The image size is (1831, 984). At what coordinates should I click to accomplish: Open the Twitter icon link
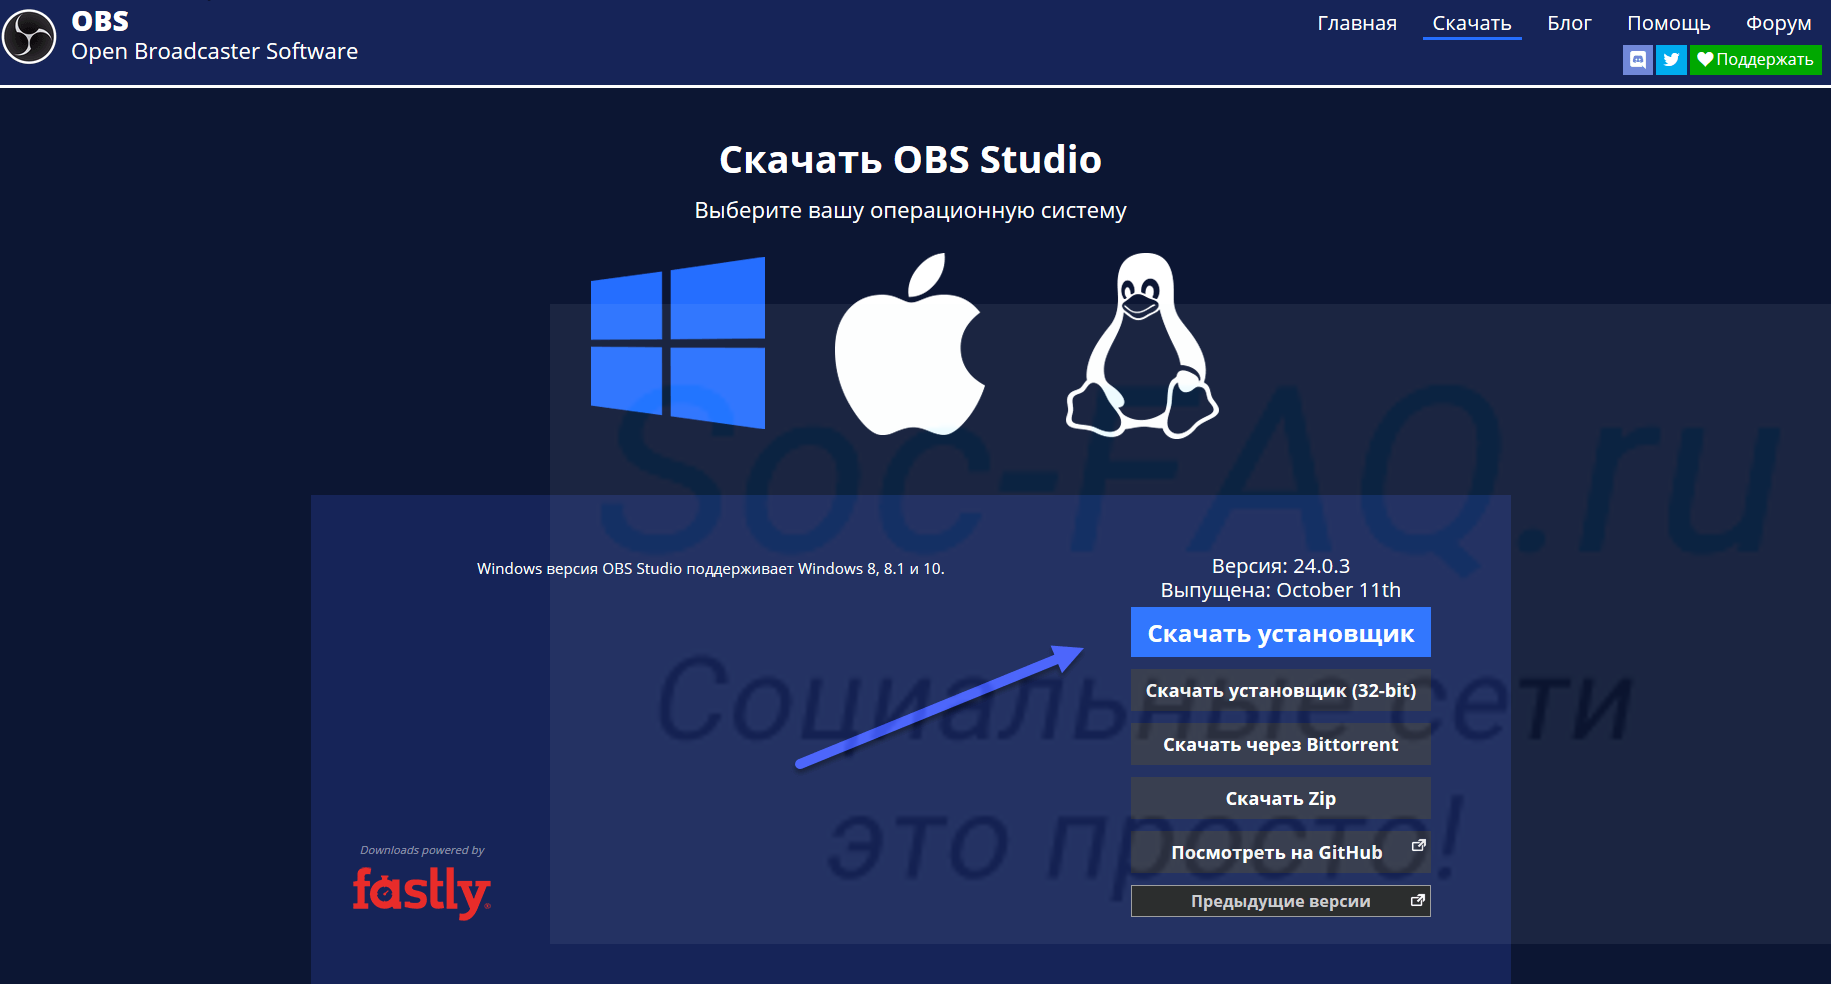(1671, 60)
